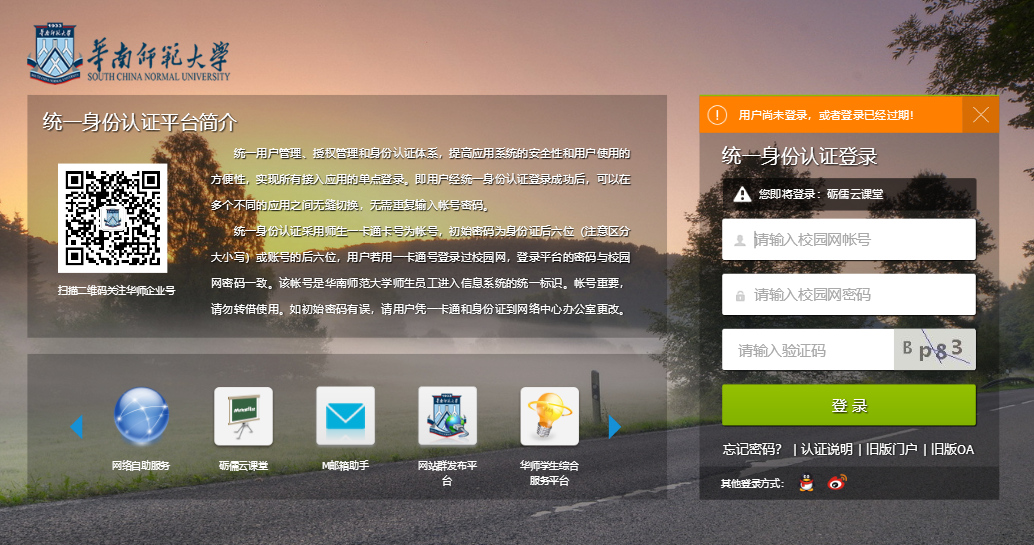Click the verification code input box
Image resolution: width=1034 pixels, height=545 pixels.
click(x=810, y=350)
